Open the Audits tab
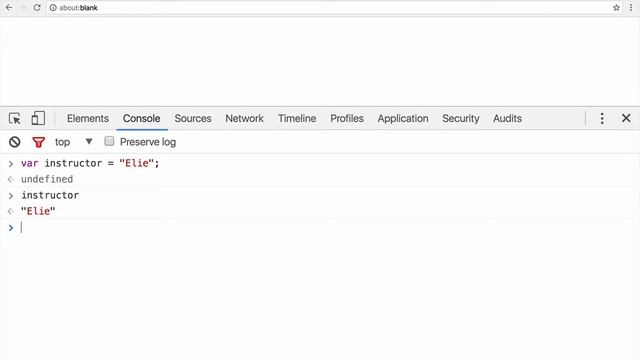 (507, 118)
